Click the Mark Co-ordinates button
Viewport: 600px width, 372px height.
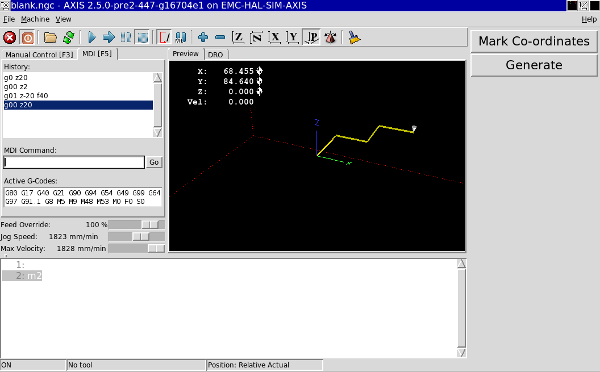click(x=534, y=41)
